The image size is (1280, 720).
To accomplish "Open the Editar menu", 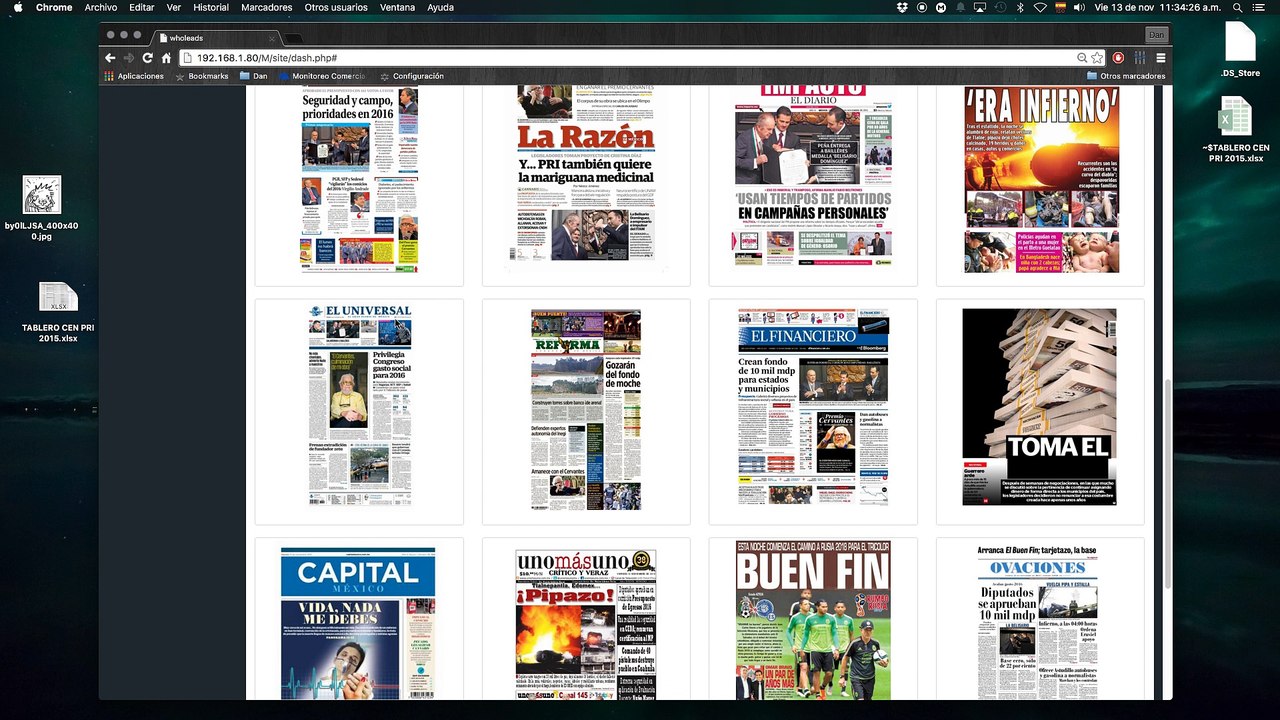I will tap(142, 7).
